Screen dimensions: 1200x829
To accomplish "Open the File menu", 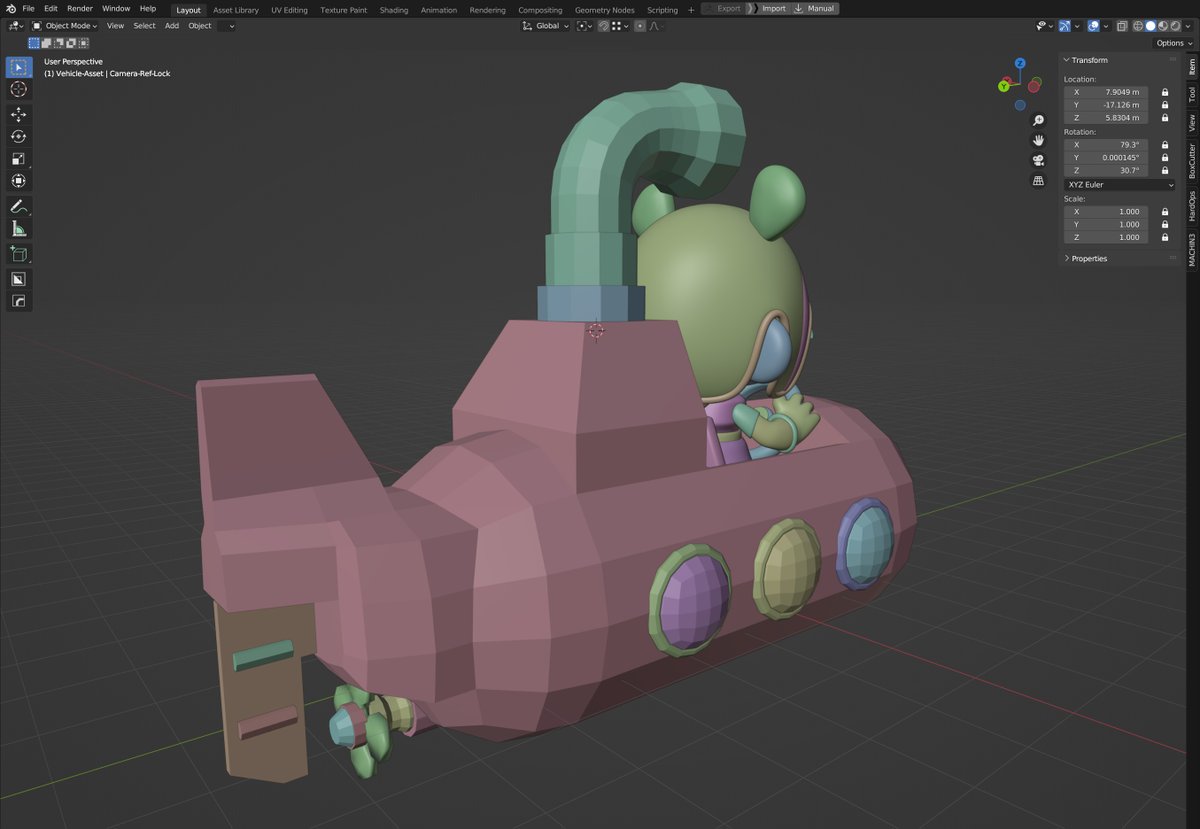I will click(x=29, y=9).
